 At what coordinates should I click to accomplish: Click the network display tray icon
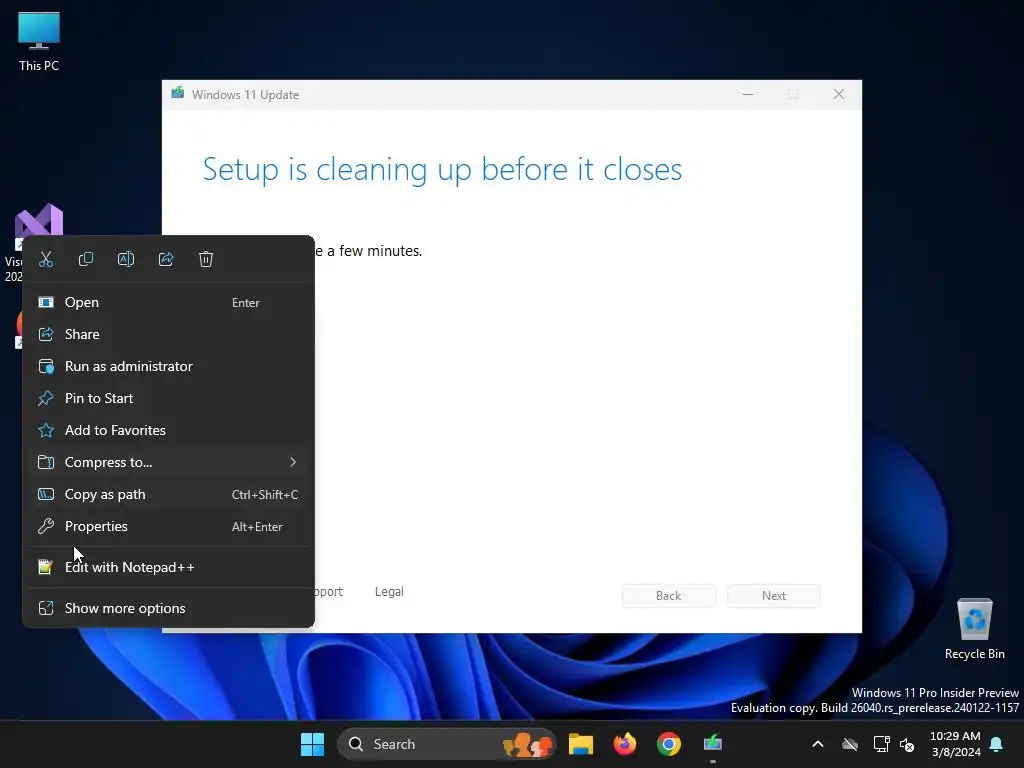(882, 744)
